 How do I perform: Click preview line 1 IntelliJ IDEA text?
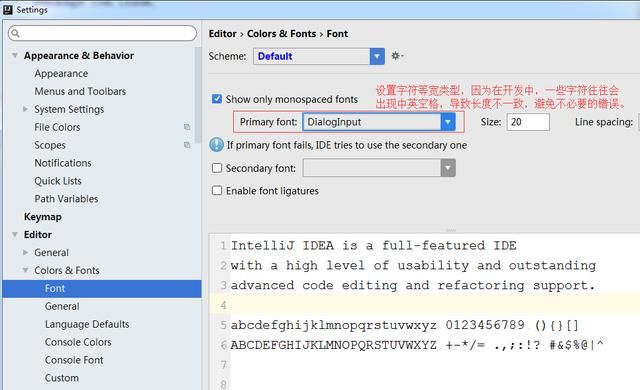(x=373, y=246)
